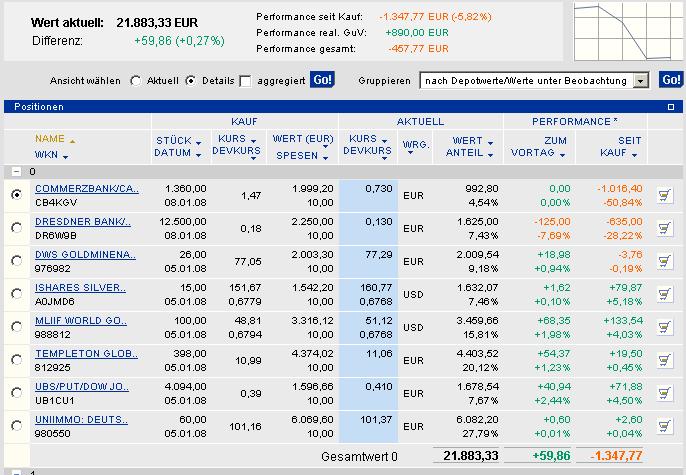Click the Positionen section header bar
This screenshot has width=686, height=475.
343,107
